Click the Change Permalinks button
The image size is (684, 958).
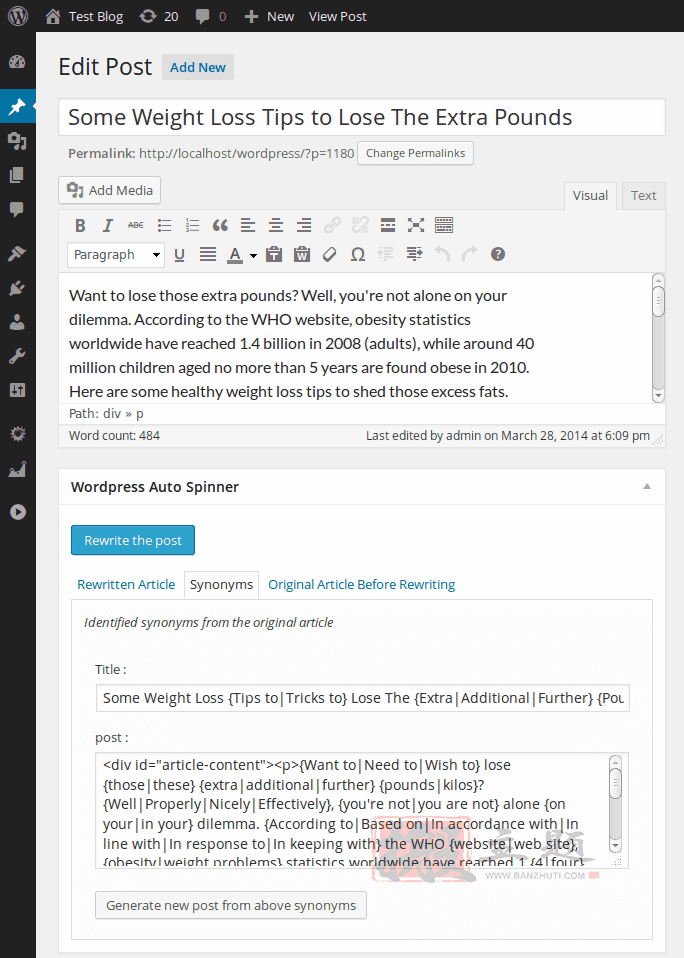pos(415,153)
